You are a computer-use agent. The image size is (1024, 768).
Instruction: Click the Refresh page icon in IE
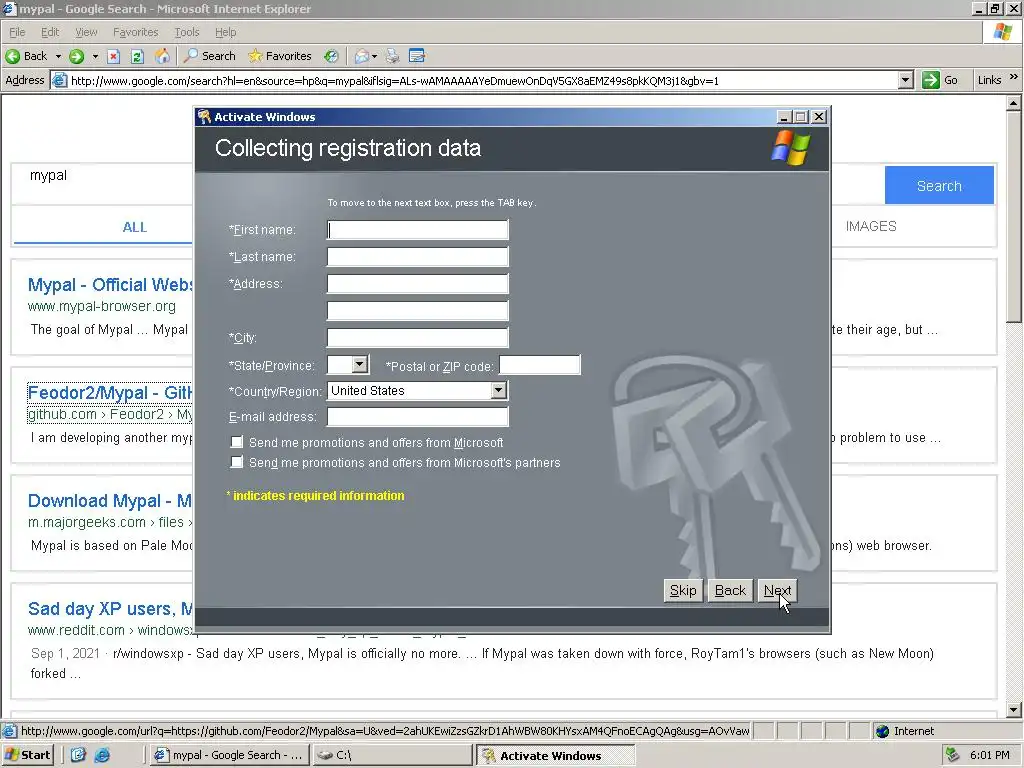click(137, 56)
